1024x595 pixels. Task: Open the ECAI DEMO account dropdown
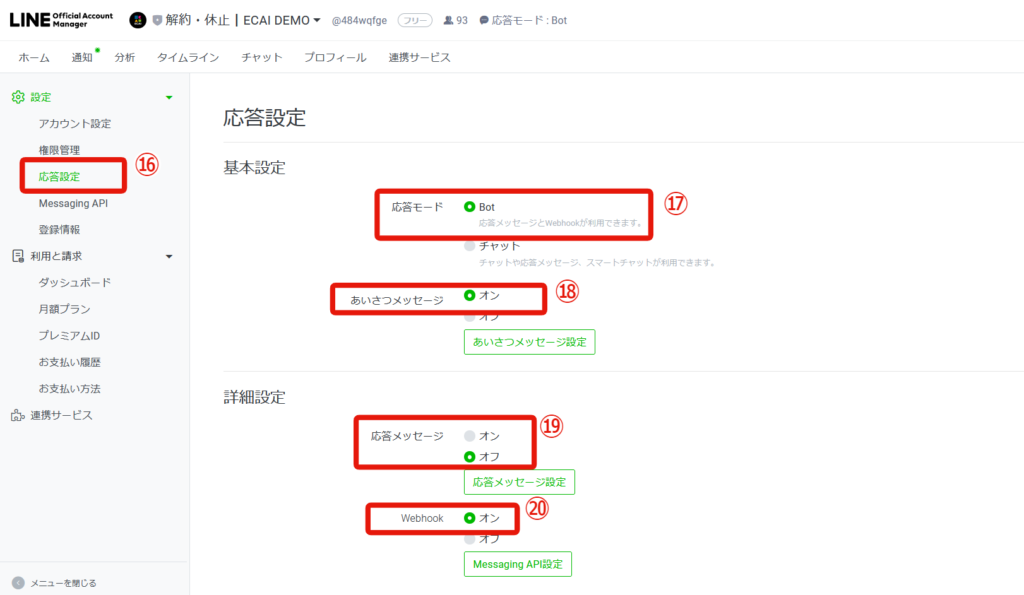click(317, 20)
